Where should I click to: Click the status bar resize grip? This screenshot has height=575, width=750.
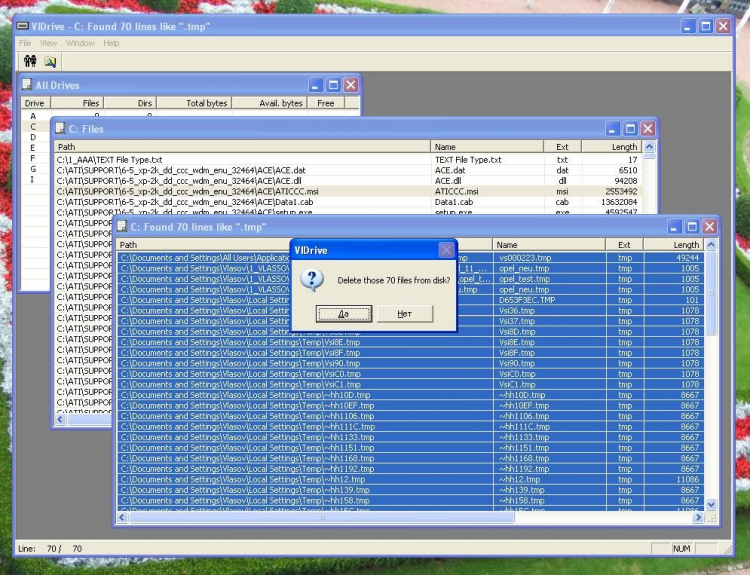pyautogui.click(x=728, y=549)
